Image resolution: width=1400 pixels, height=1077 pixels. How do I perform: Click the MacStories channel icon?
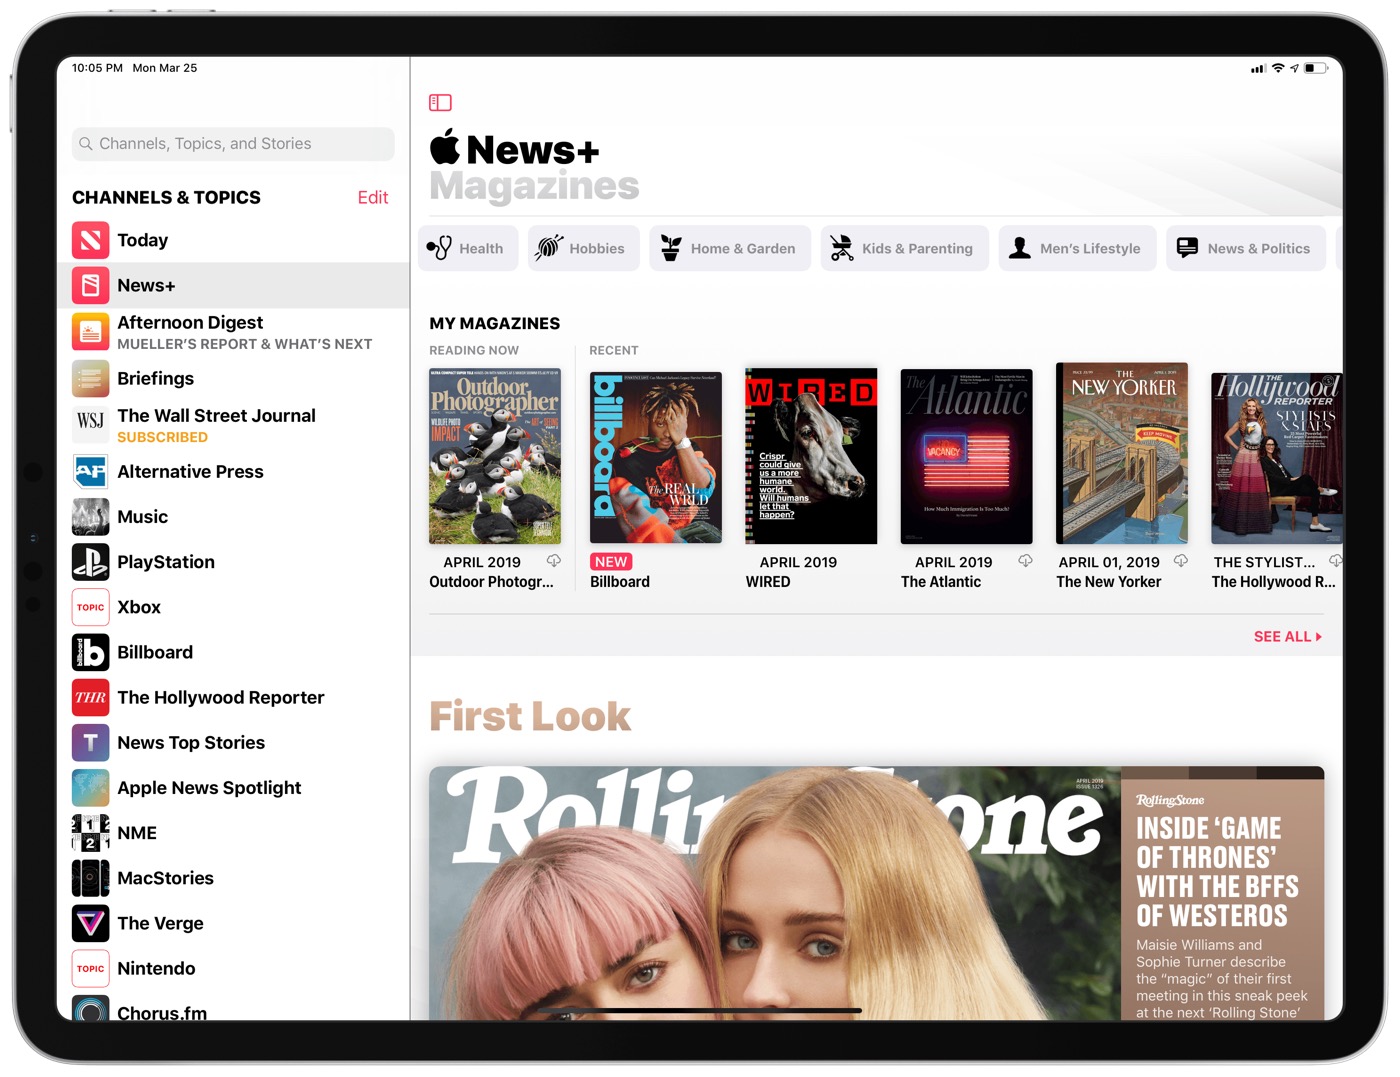pyautogui.click(x=90, y=878)
